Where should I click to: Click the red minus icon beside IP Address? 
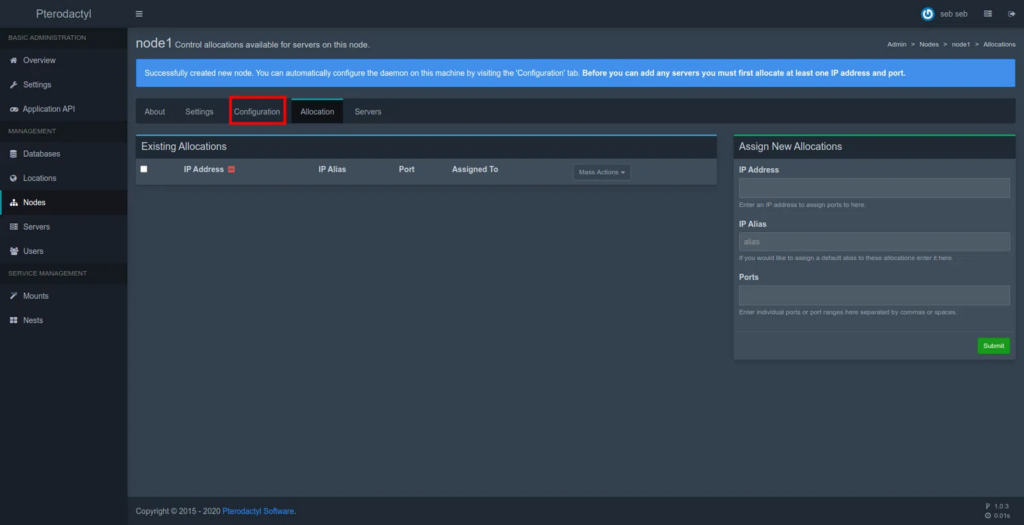(231, 170)
